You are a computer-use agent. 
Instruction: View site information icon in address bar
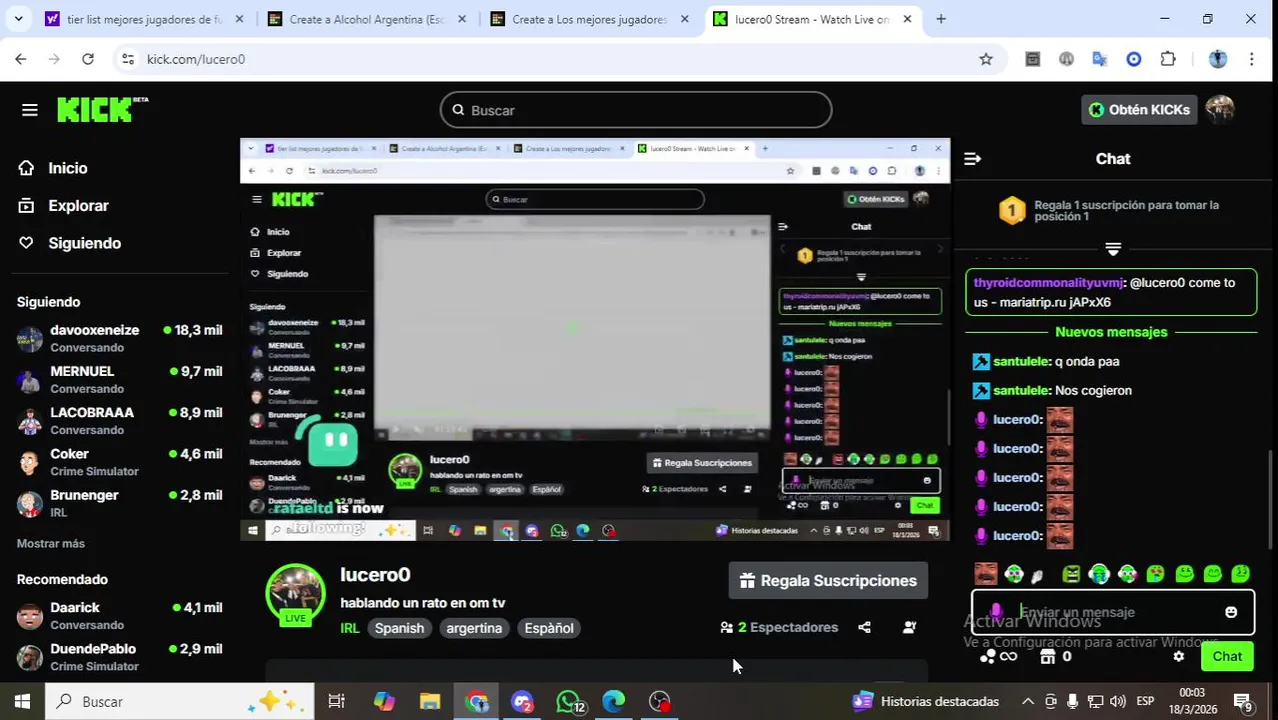(x=127, y=59)
